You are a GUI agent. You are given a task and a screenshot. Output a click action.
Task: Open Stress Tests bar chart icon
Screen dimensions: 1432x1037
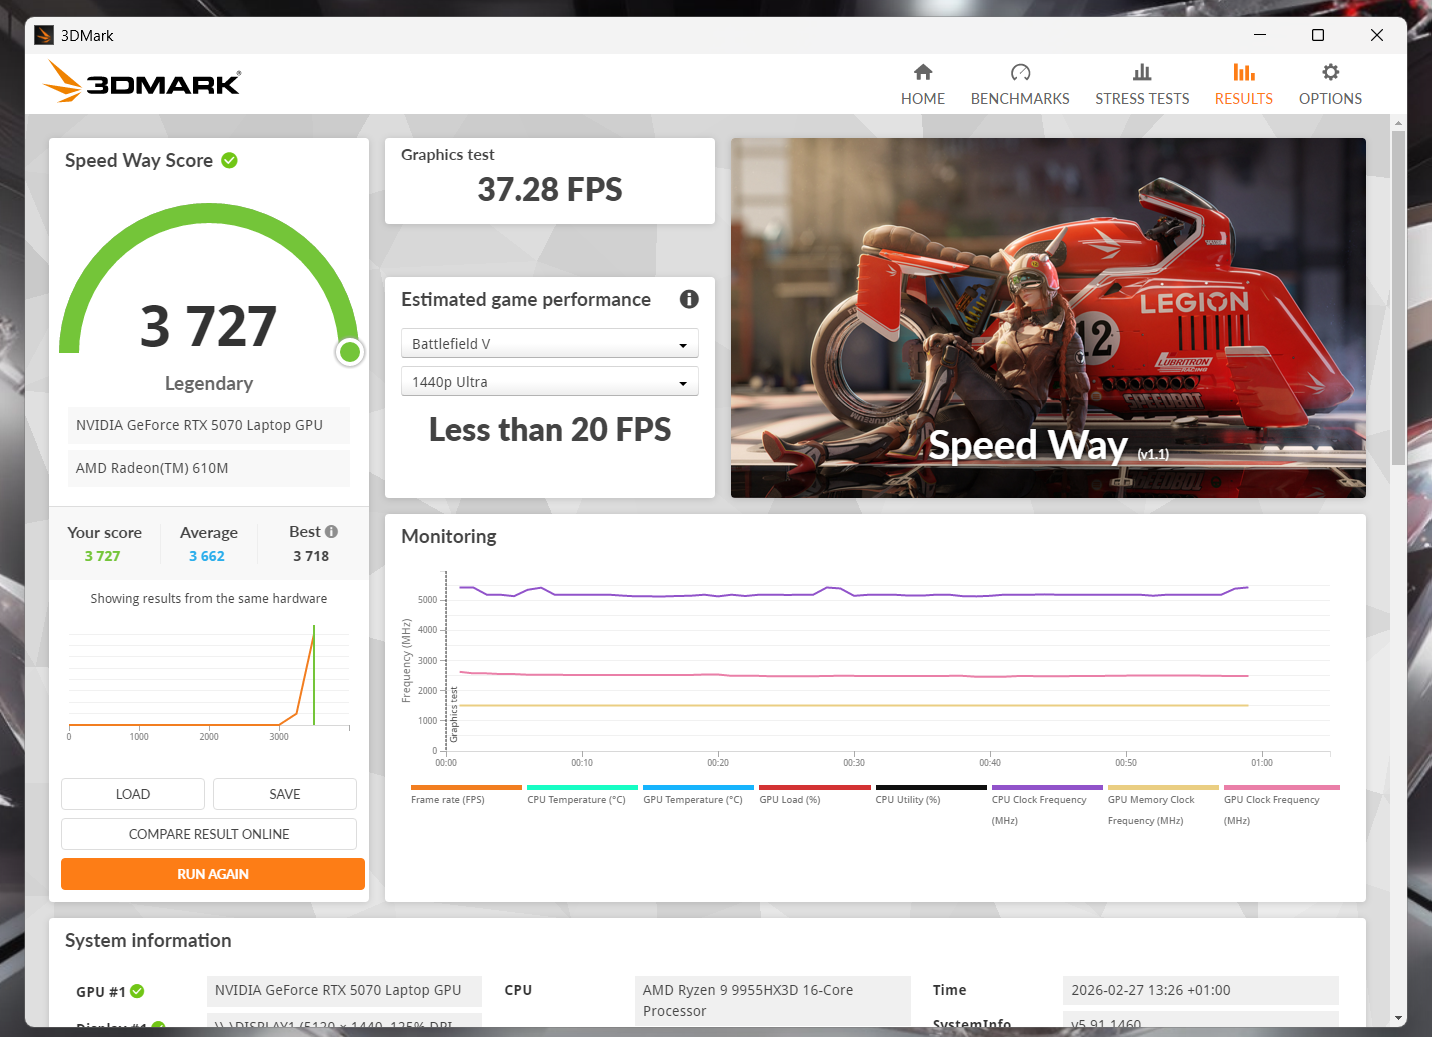[x=1142, y=72]
